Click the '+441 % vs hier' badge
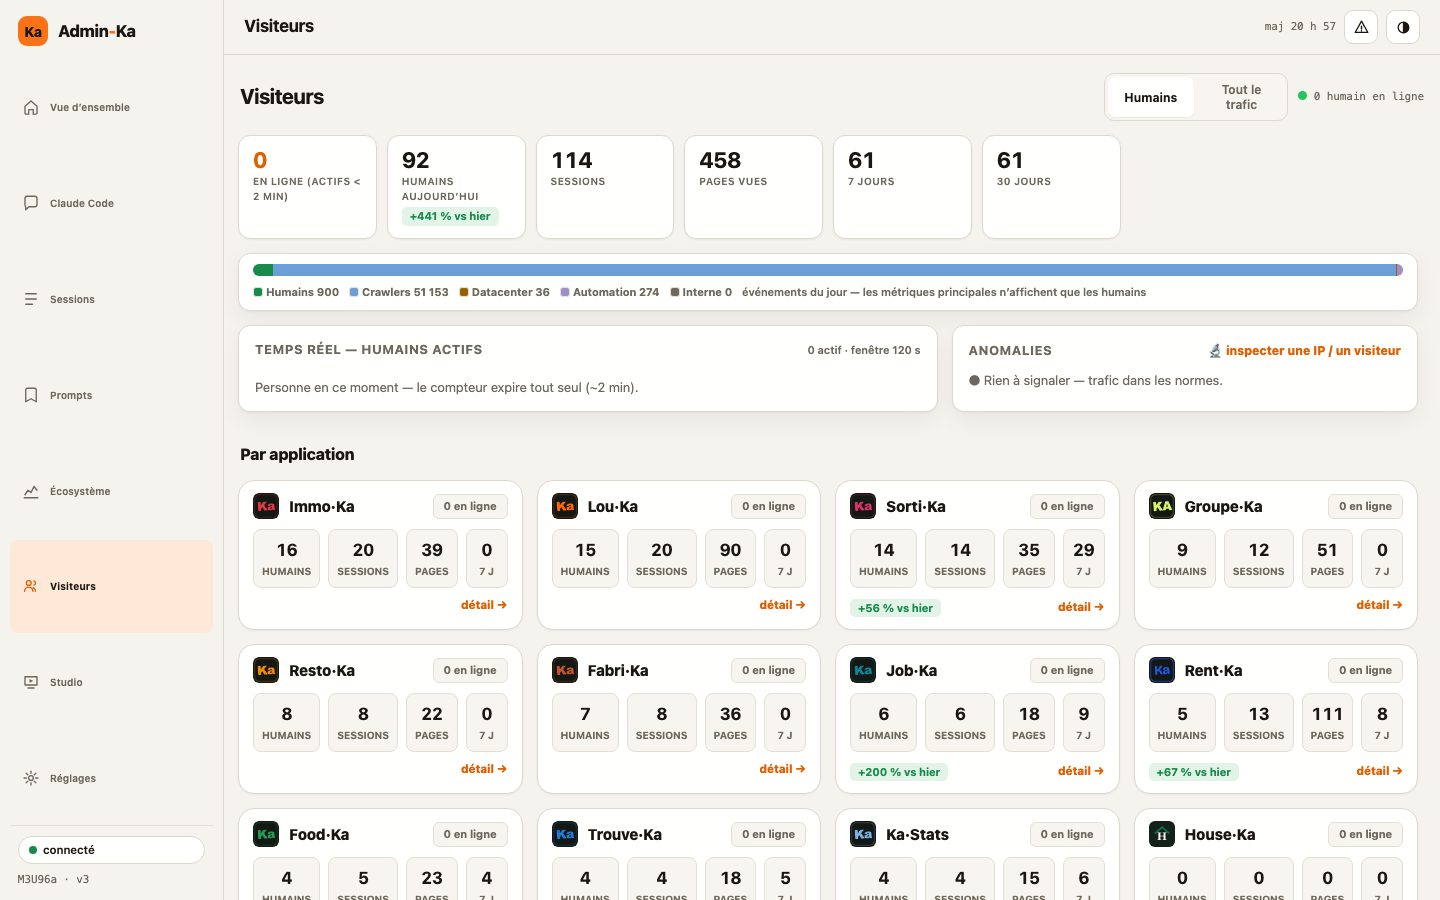 450,216
